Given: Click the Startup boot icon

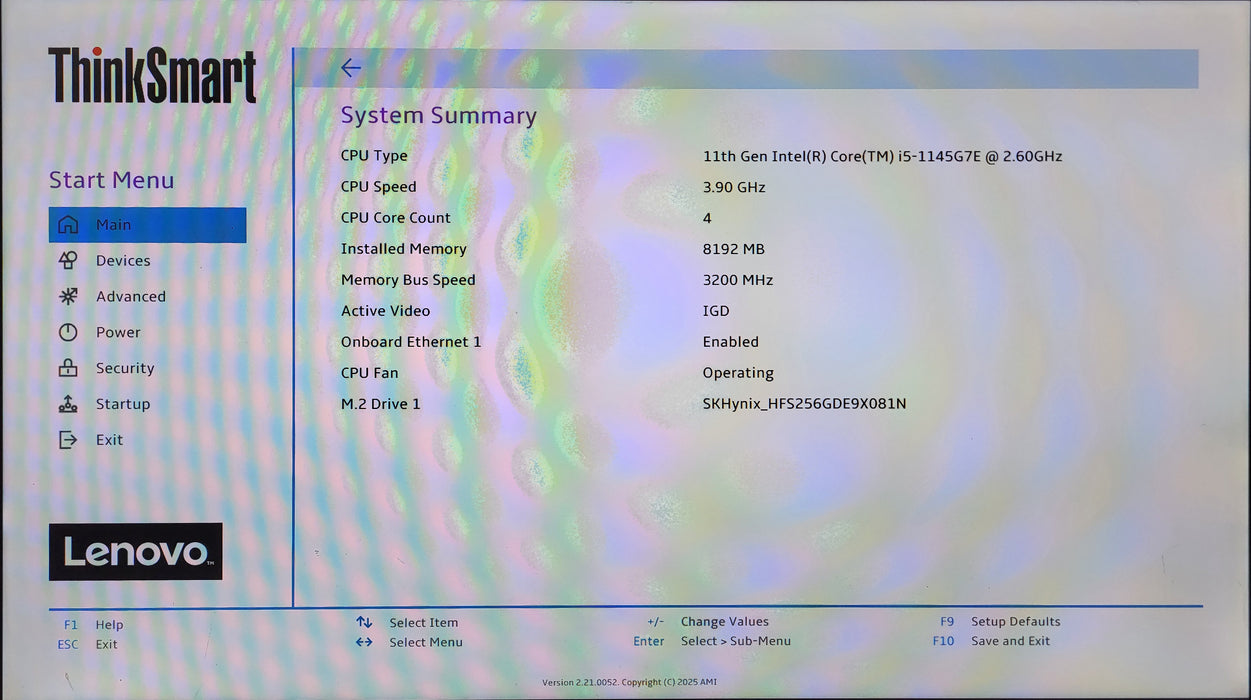Looking at the screenshot, I should pyautogui.click(x=68, y=404).
